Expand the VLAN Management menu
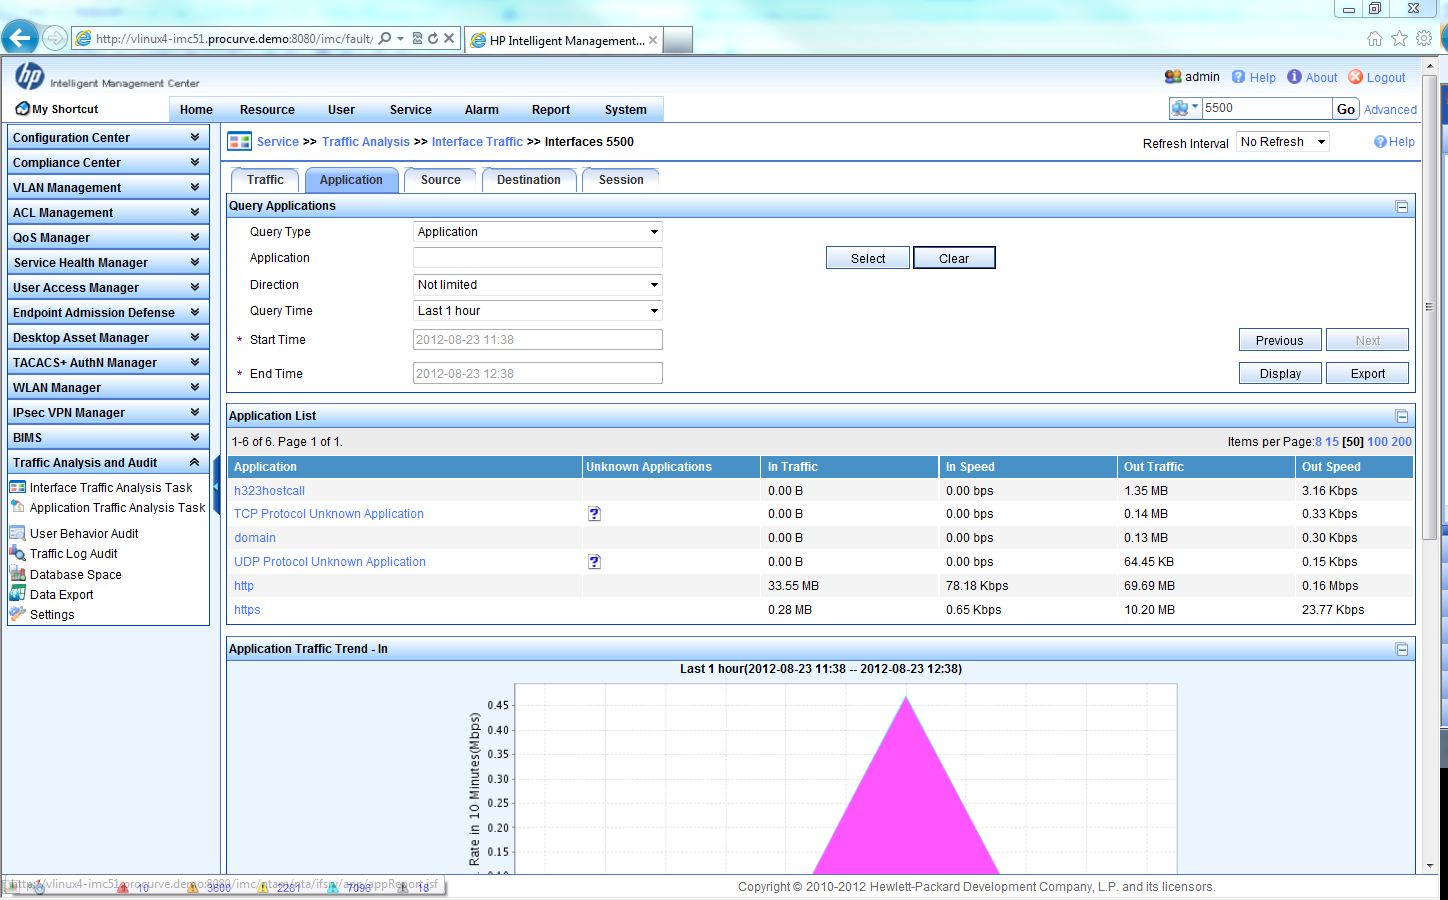The width and height of the screenshot is (1448, 900). click(x=109, y=187)
